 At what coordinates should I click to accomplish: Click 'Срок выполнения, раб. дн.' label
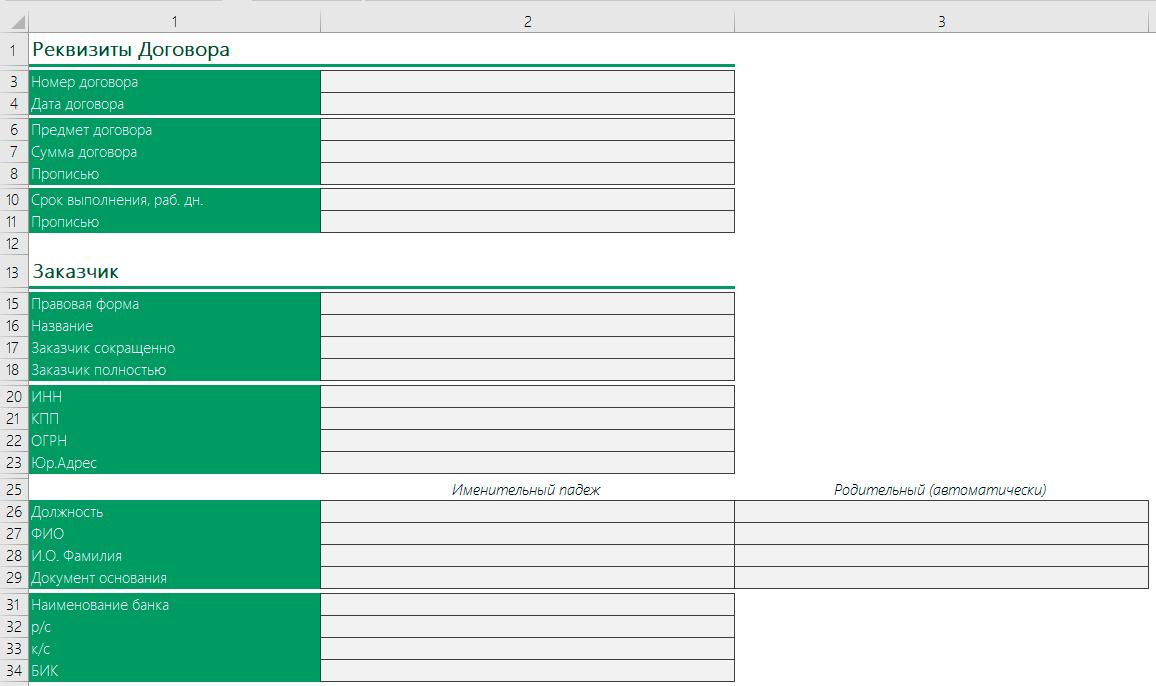[x=116, y=200]
